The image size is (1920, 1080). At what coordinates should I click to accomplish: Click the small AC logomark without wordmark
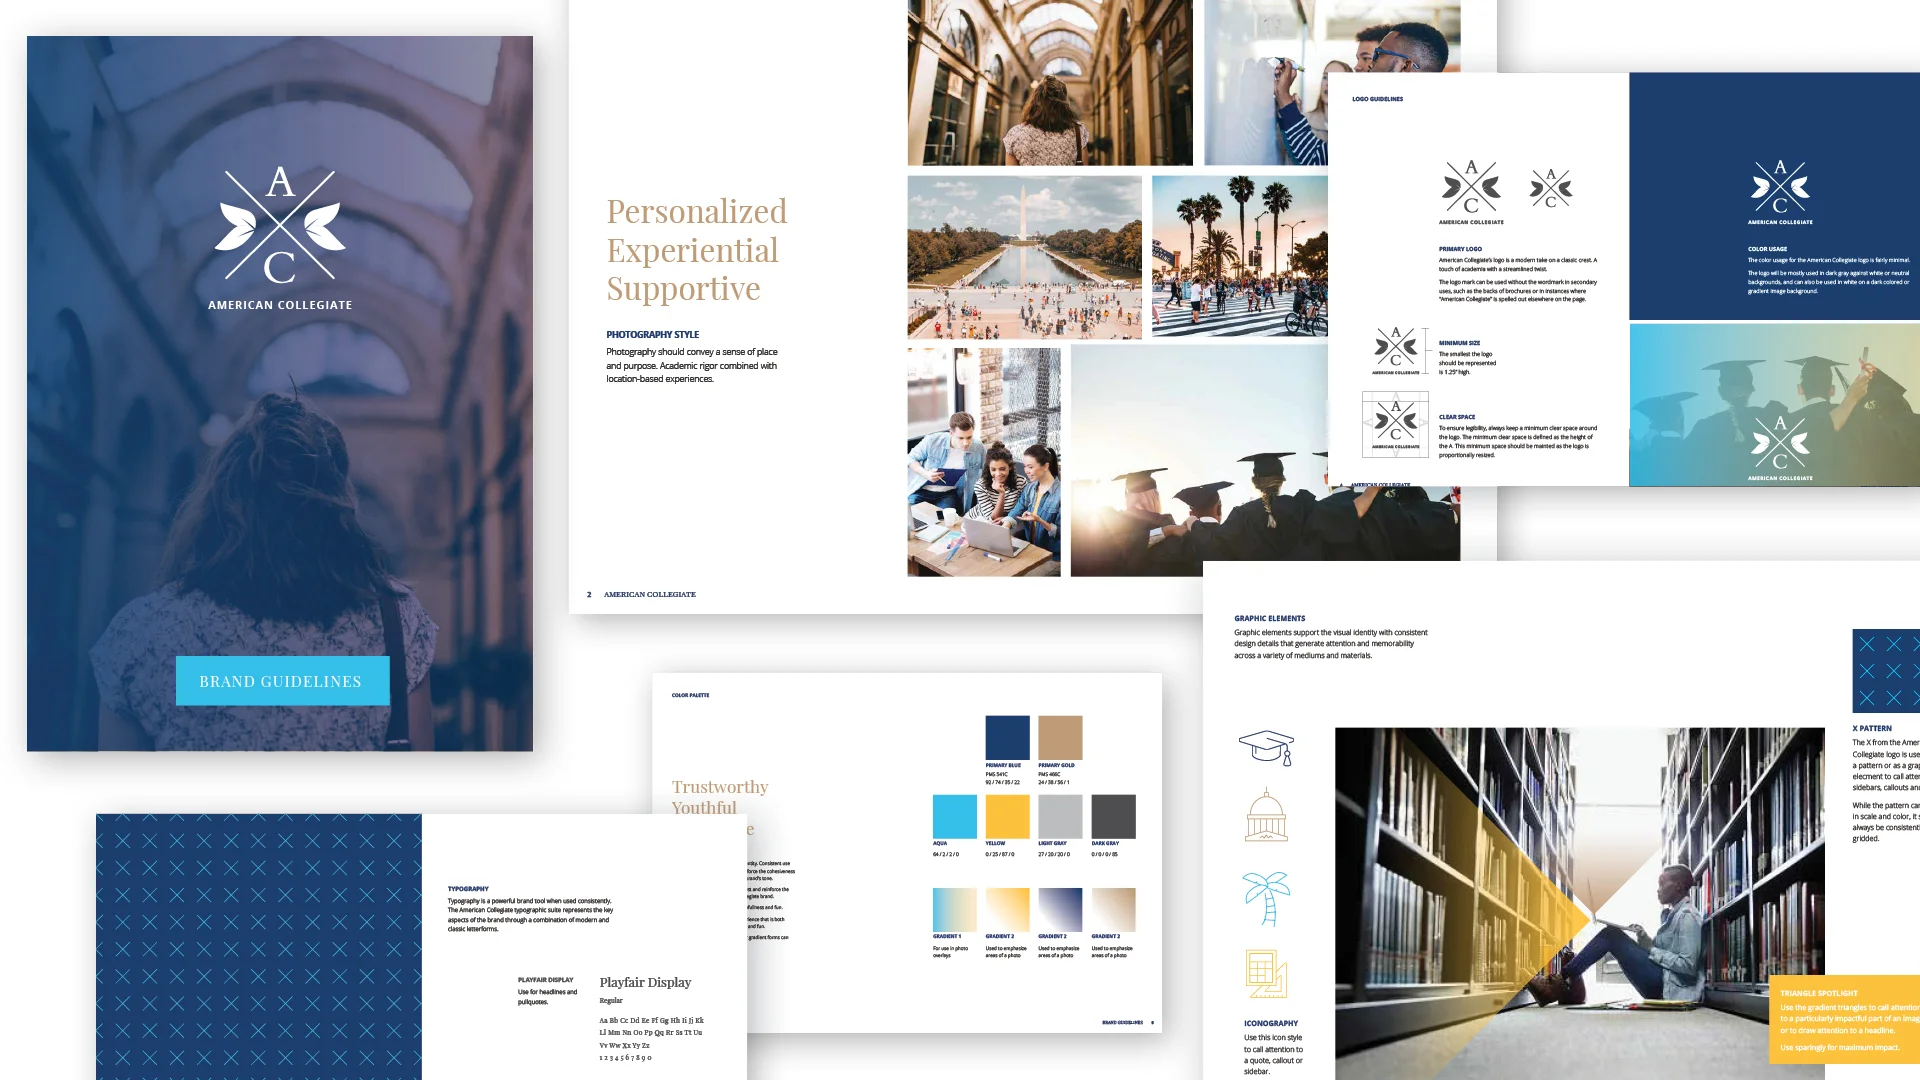tap(1551, 188)
